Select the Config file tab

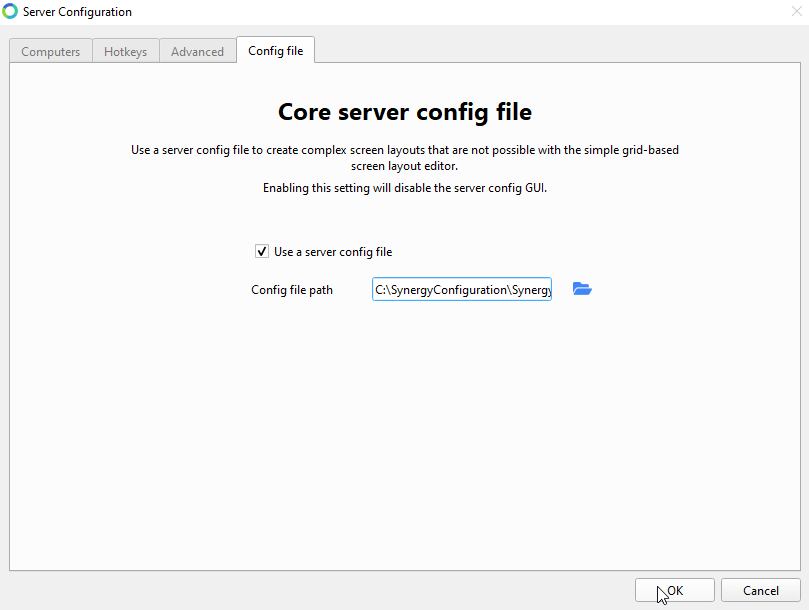tap(276, 51)
